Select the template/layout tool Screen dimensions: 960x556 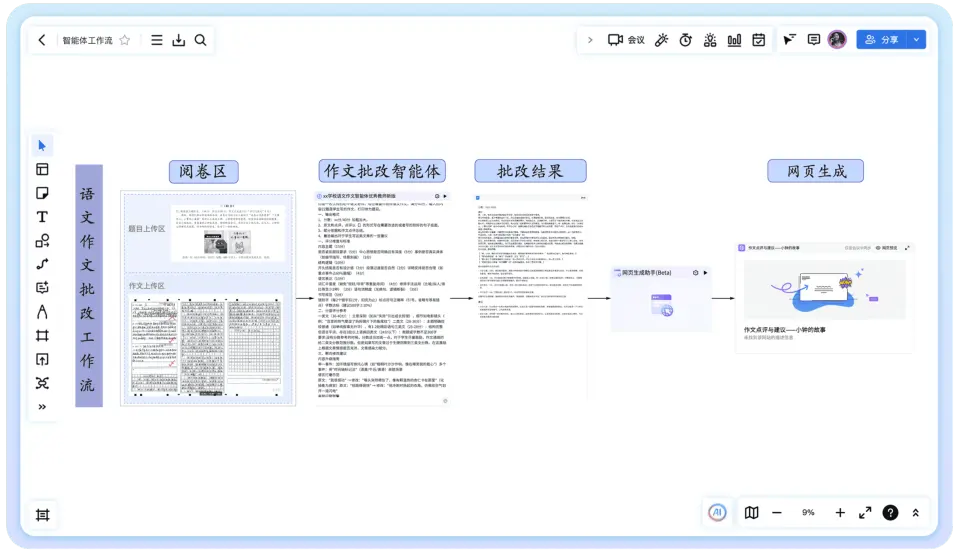(x=42, y=170)
